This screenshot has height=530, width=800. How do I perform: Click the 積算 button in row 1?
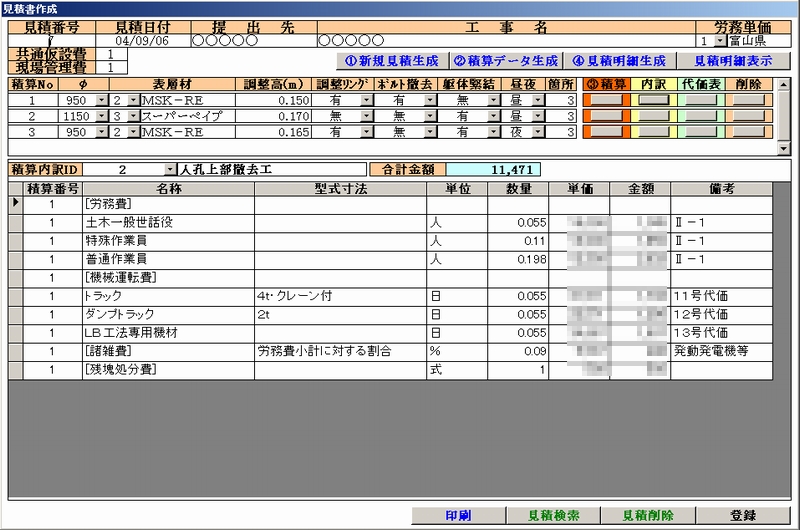pos(606,101)
